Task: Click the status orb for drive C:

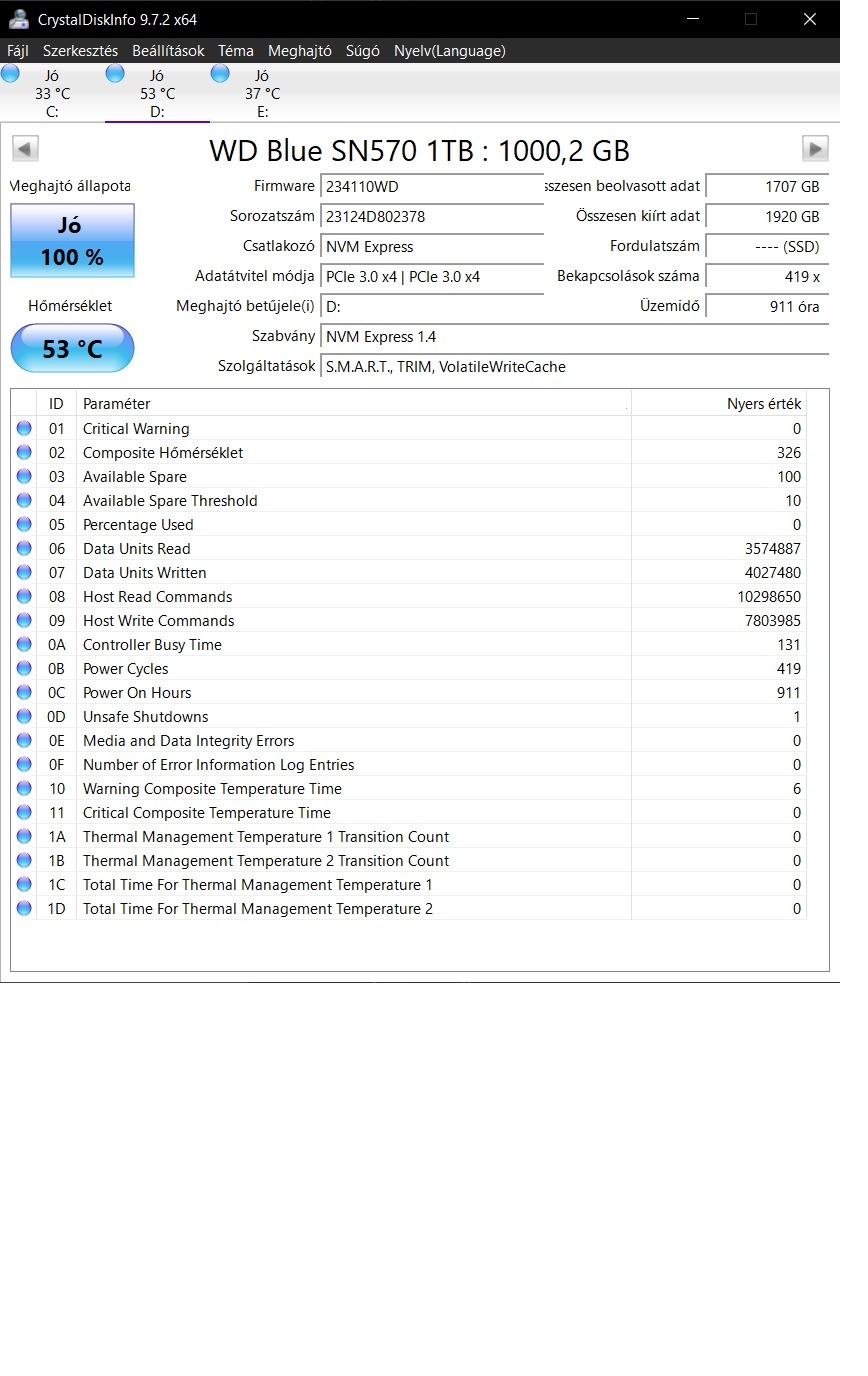Action: coord(10,72)
